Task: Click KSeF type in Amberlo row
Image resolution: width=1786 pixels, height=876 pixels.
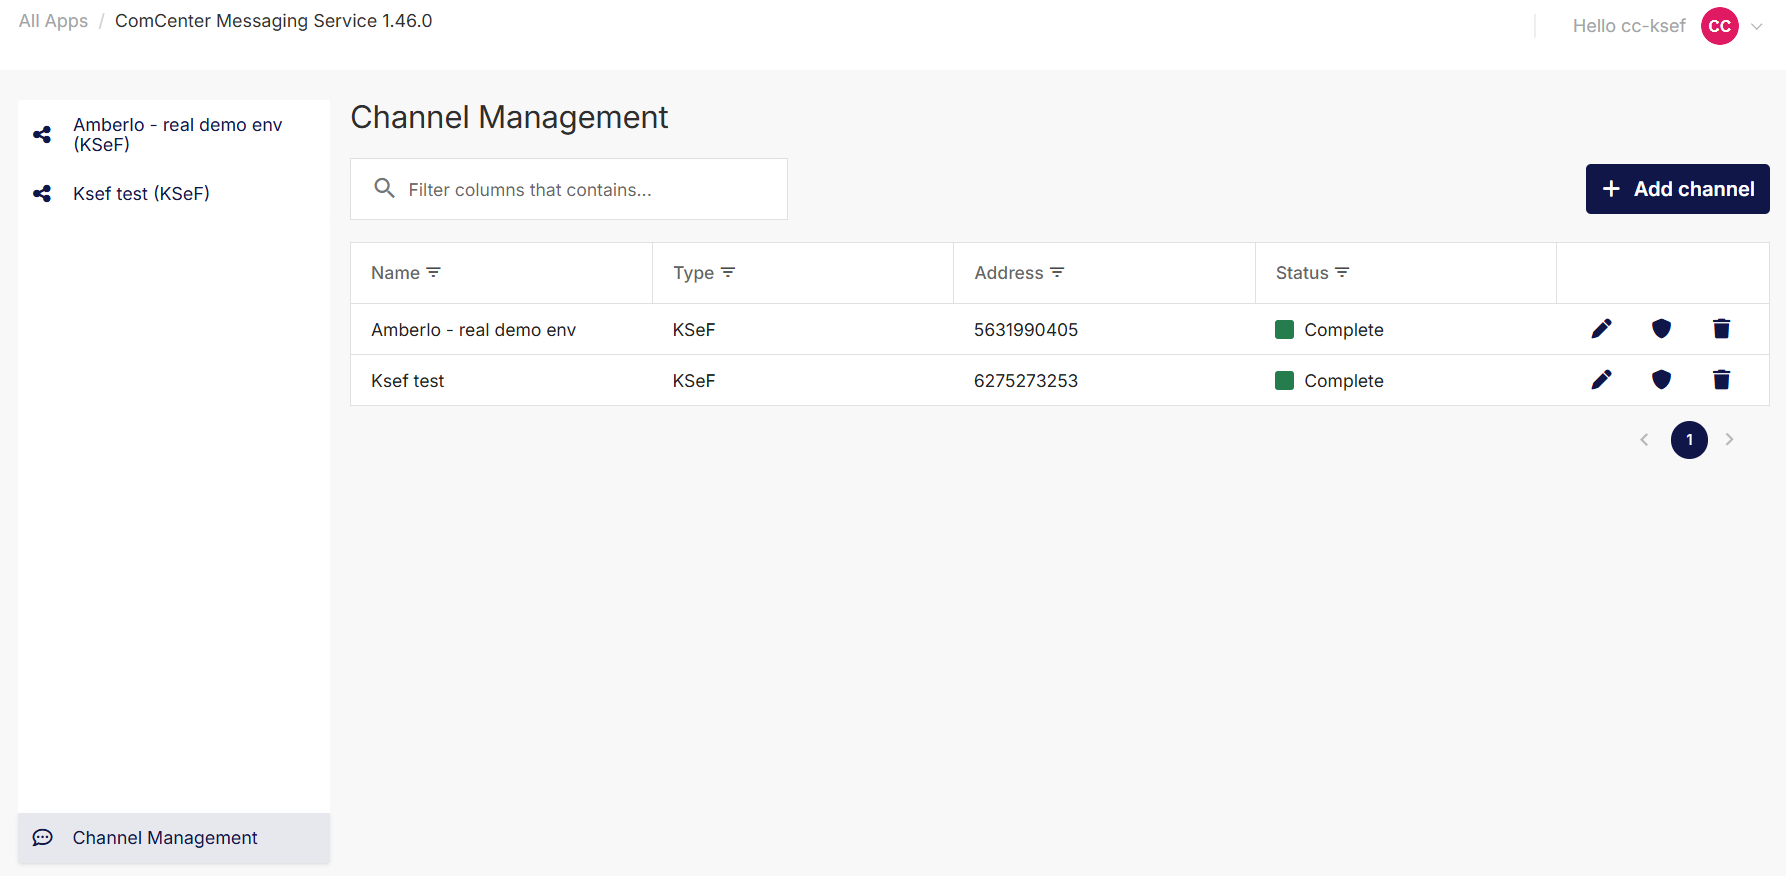Action: [x=694, y=330]
